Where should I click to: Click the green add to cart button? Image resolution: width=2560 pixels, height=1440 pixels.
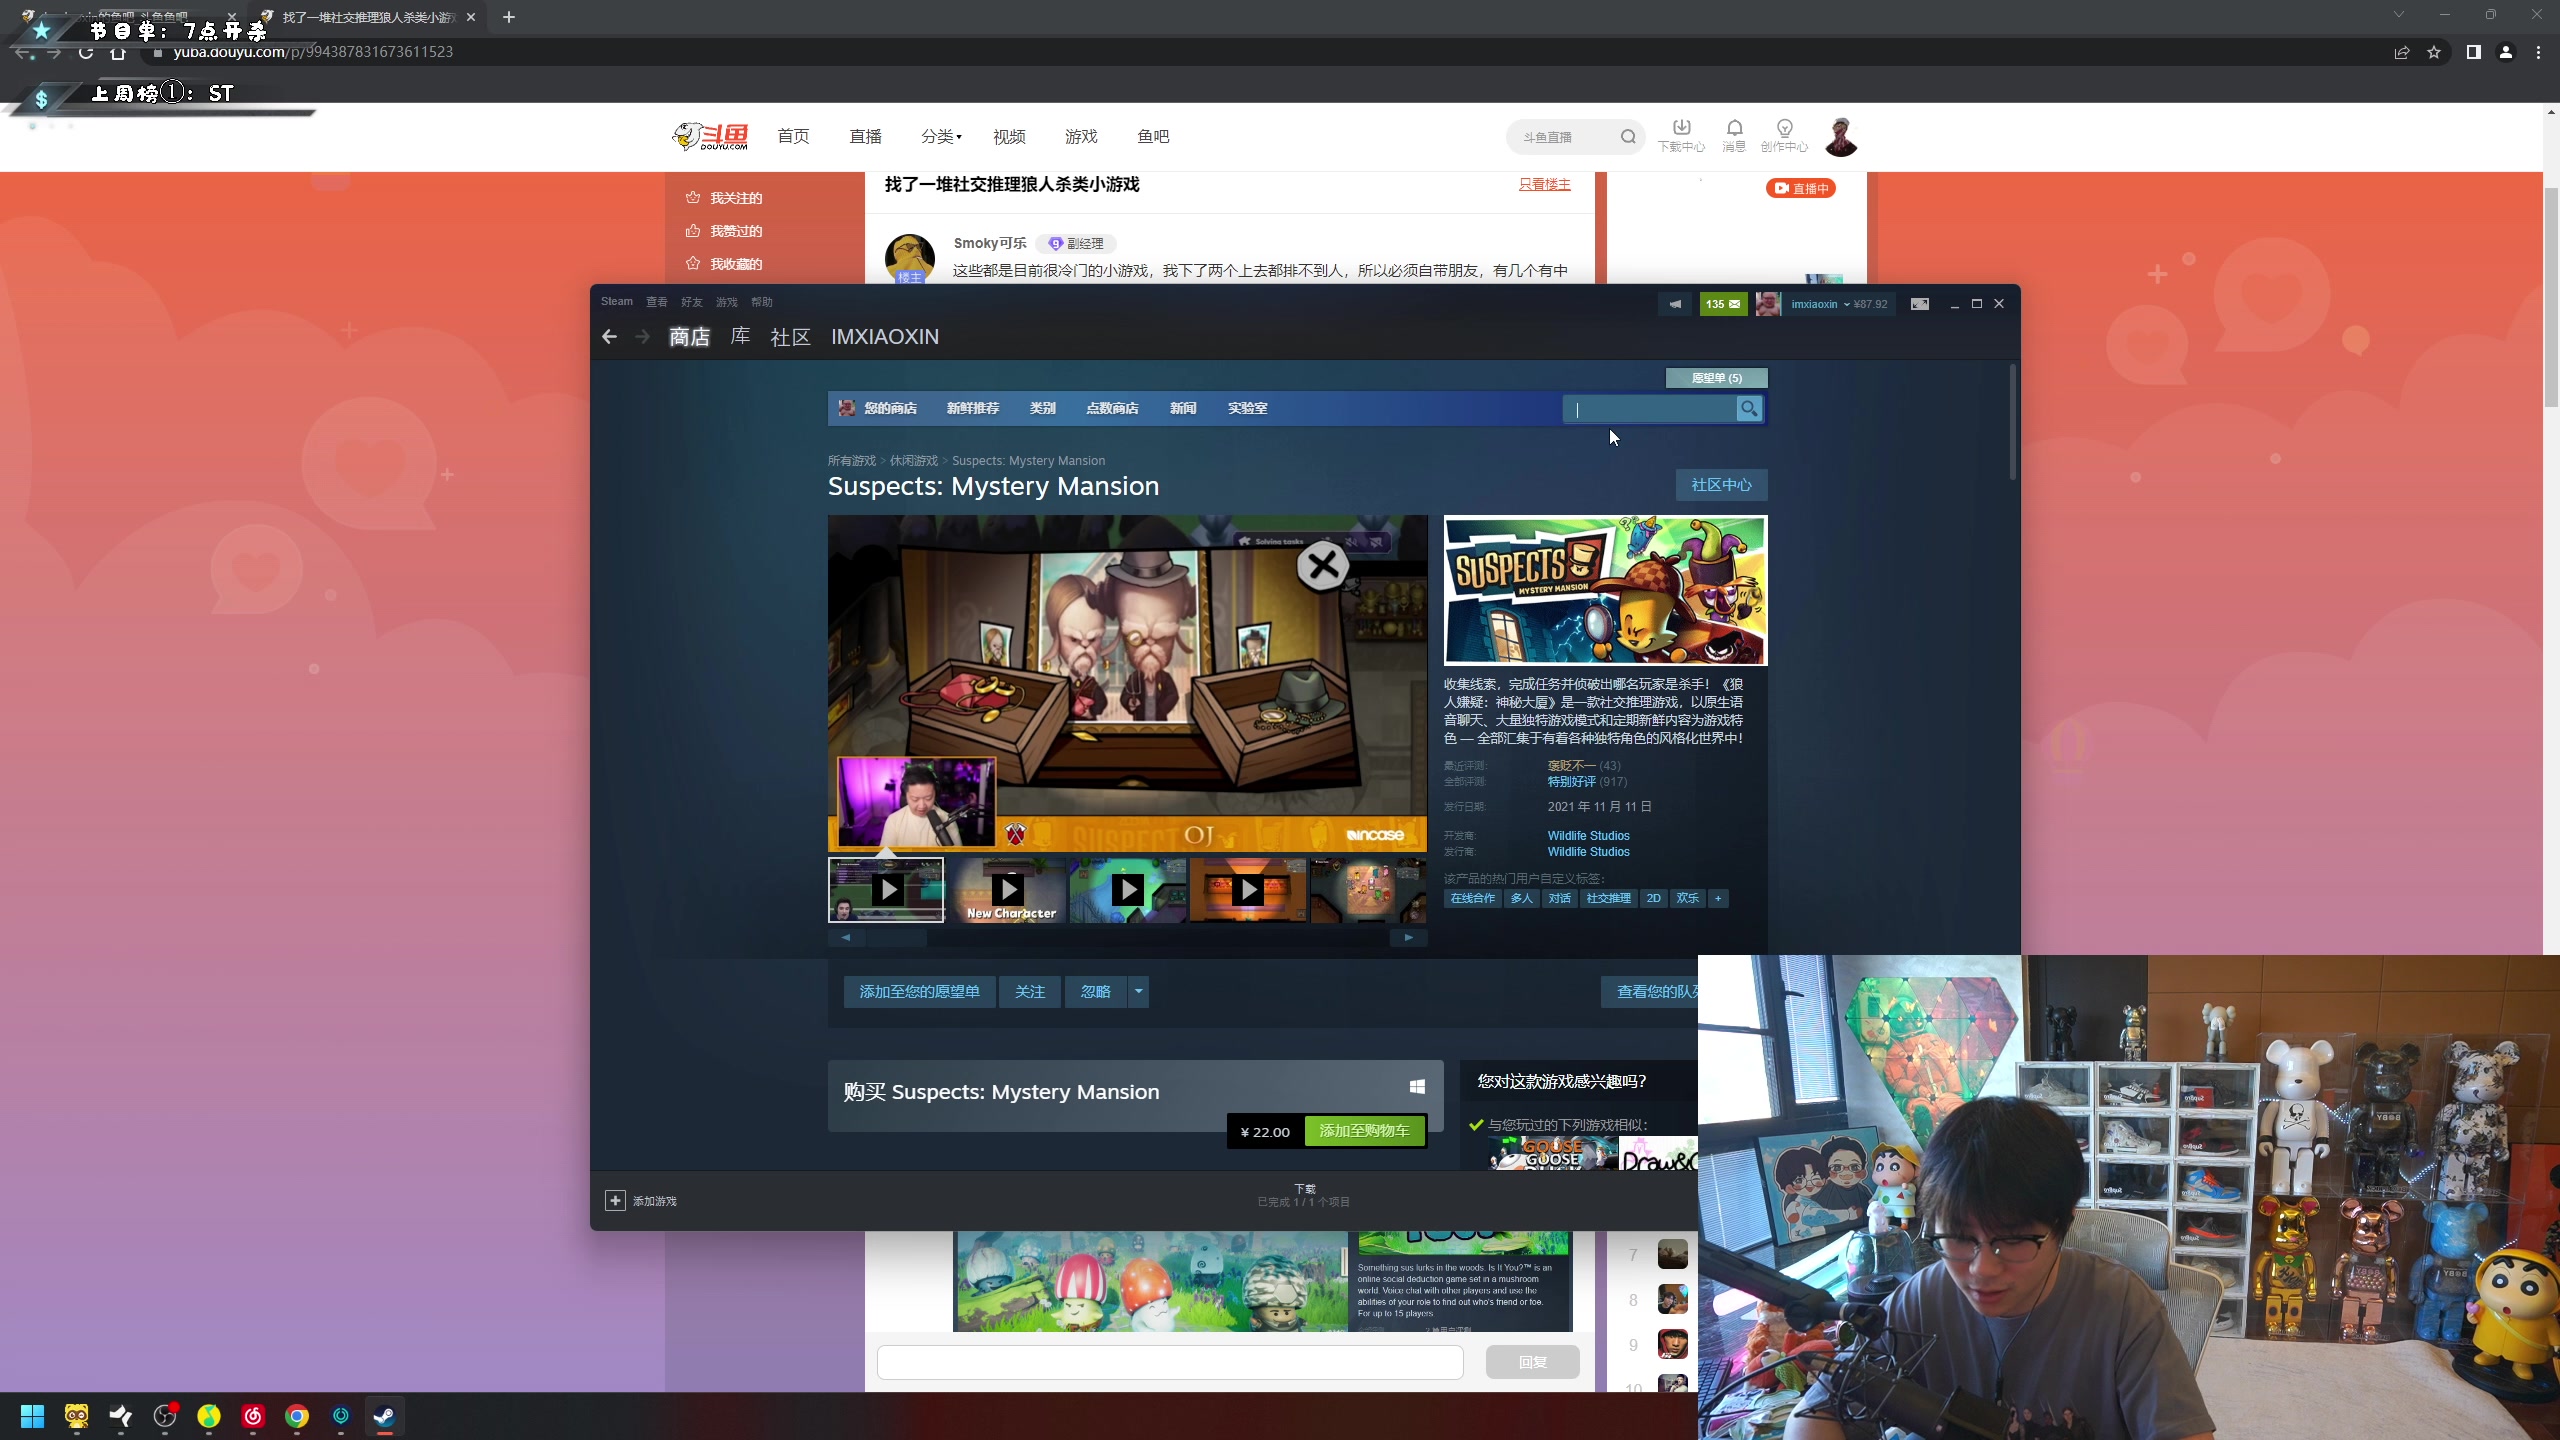(x=1364, y=1131)
